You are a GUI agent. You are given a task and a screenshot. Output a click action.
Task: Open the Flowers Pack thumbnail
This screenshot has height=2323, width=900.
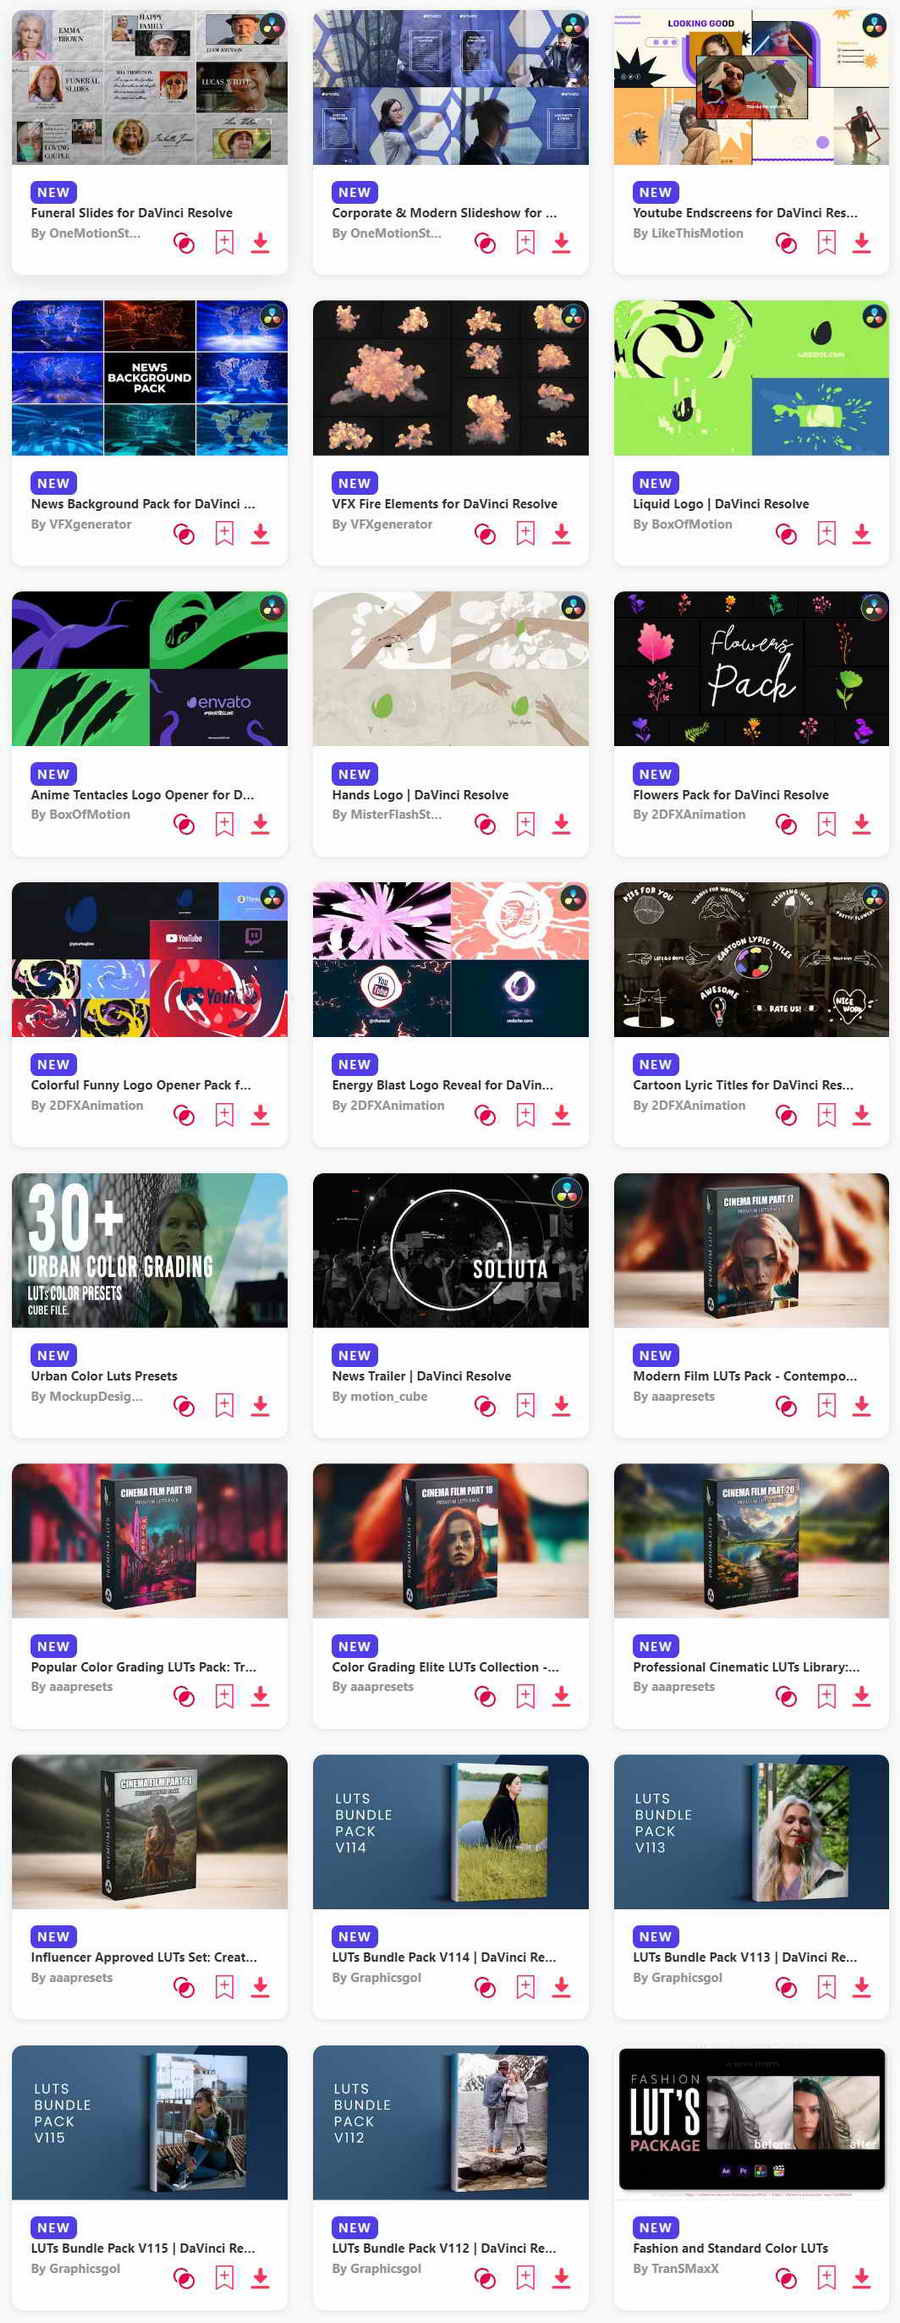(x=751, y=668)
